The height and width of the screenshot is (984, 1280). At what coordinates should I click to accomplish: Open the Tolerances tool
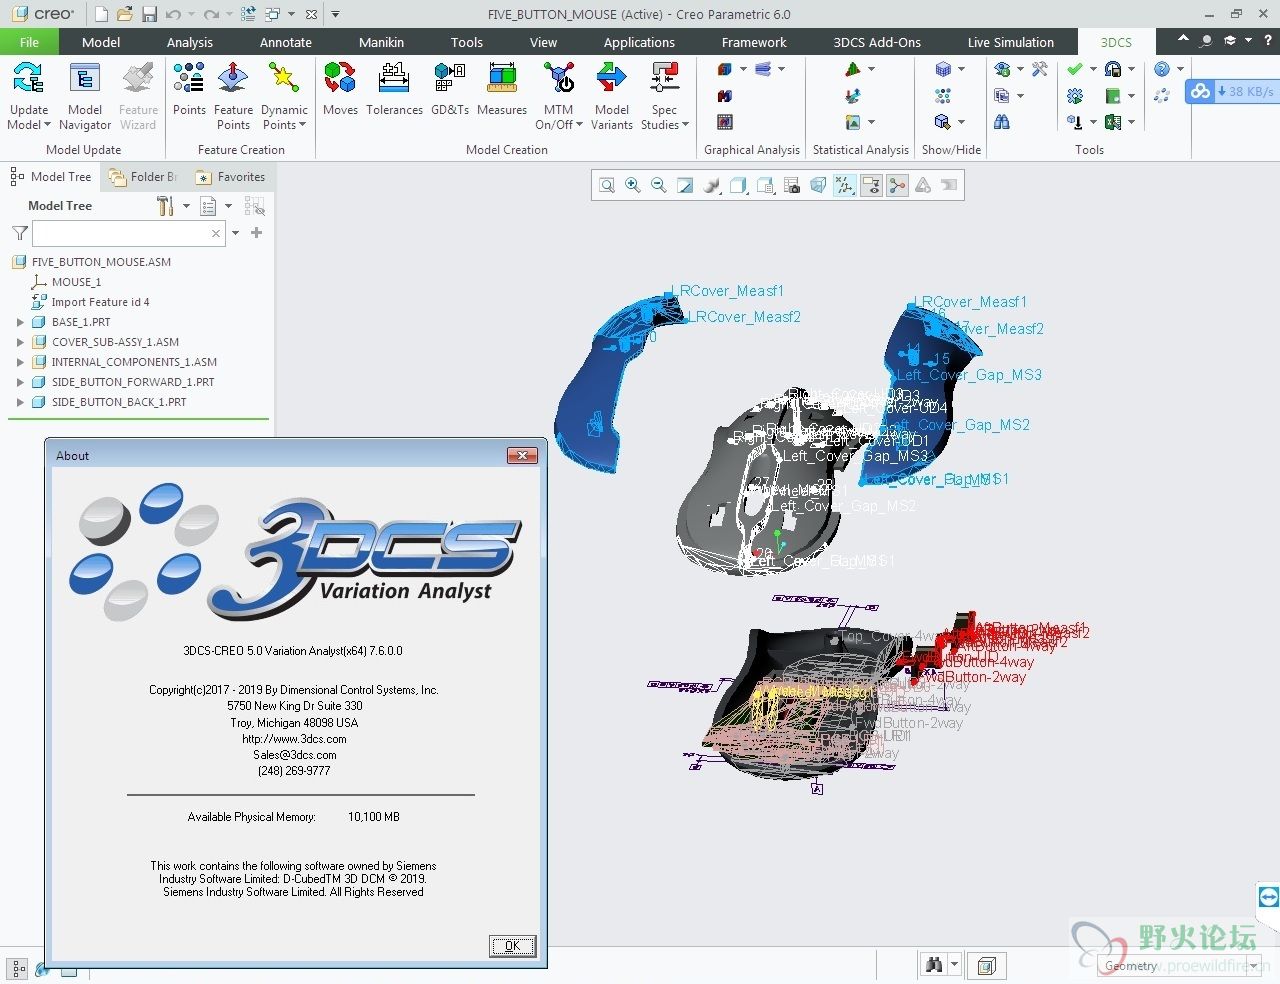click(x=394, y=90)
